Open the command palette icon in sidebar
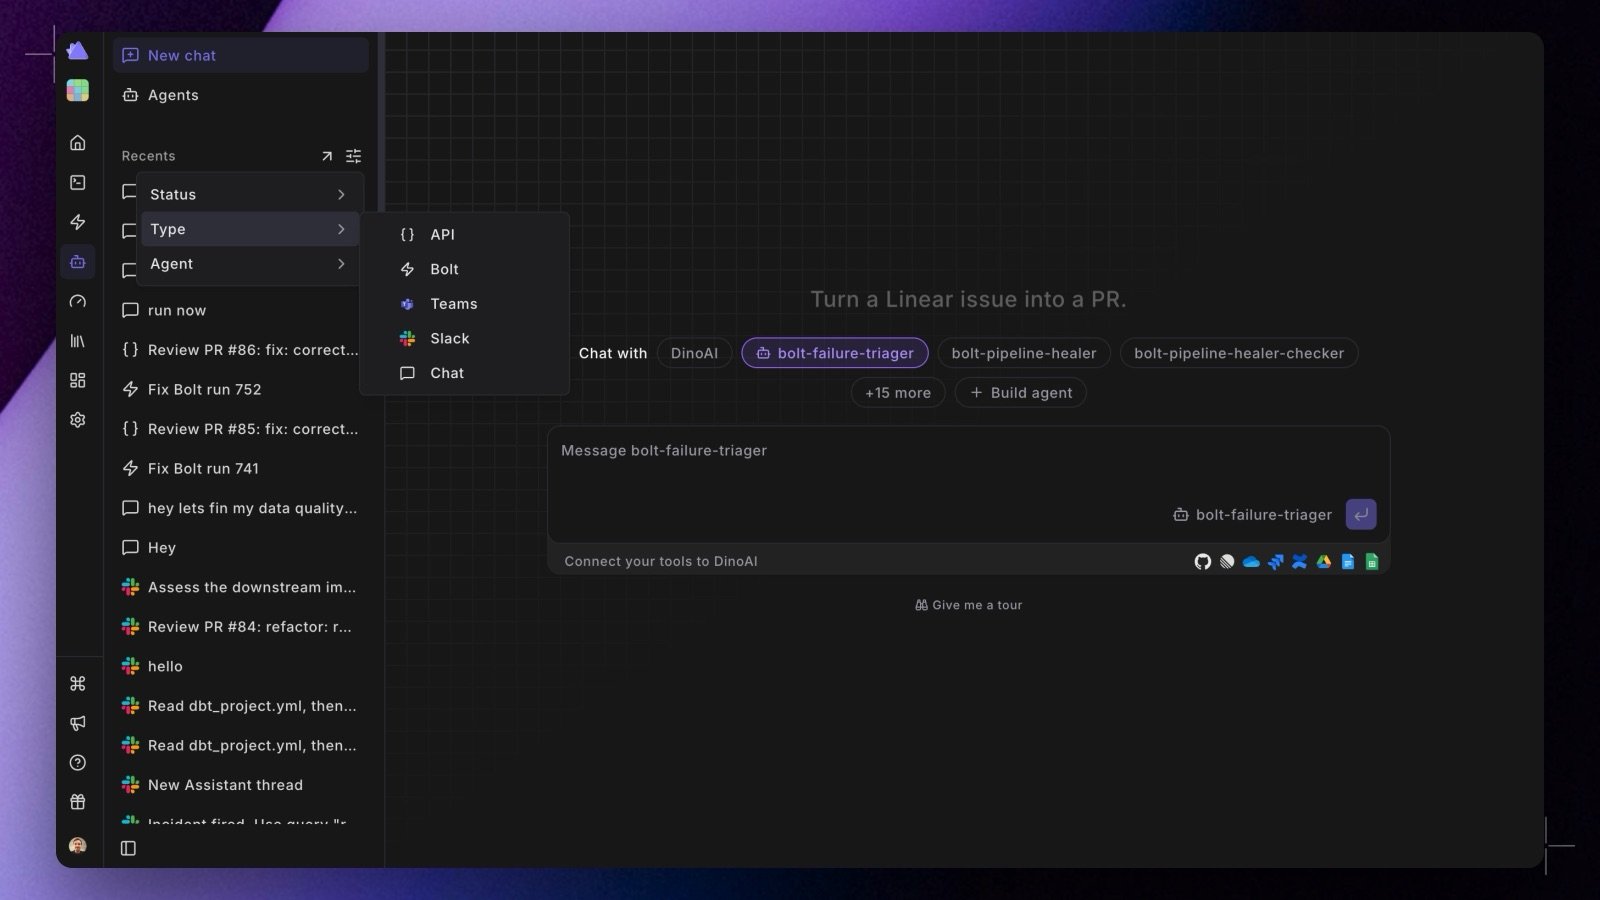Viewport: 1600px width, 900px height. pyautogui.click(x=77, y=683)
